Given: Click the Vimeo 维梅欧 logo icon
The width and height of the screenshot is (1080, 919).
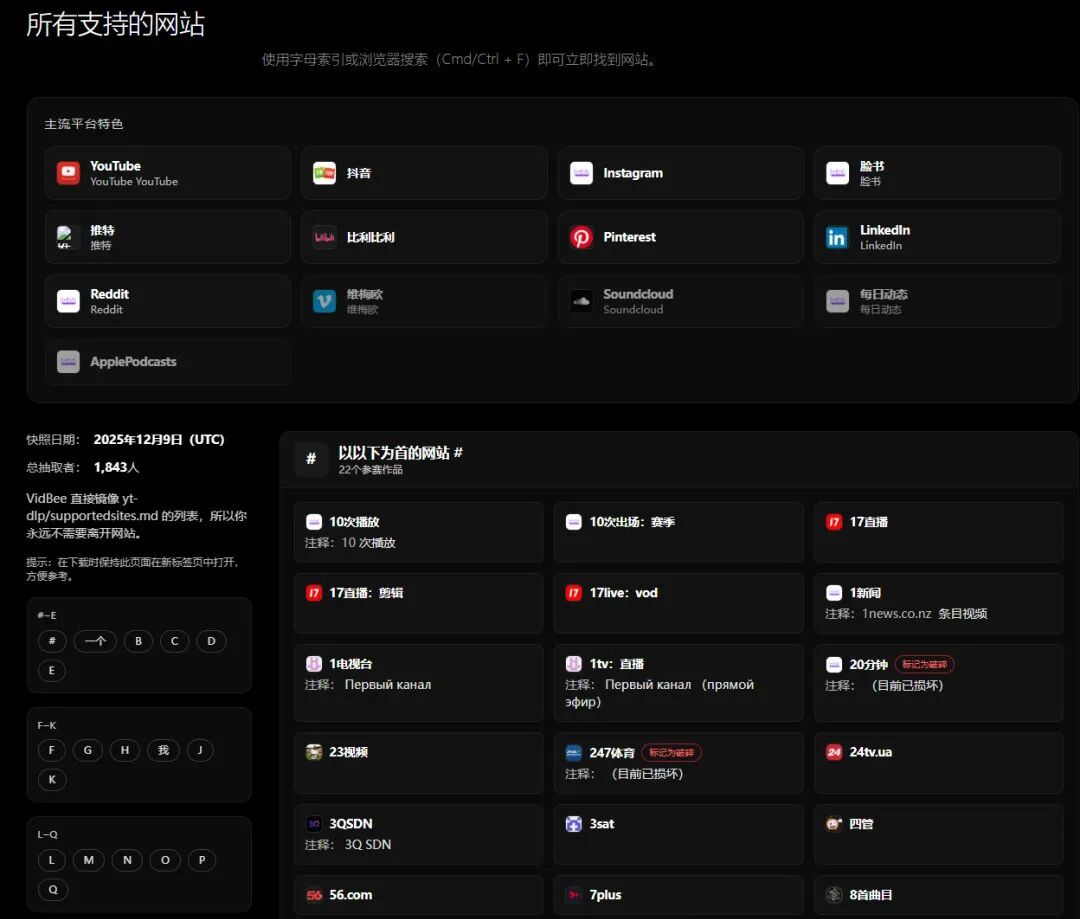Looking at the screenshot, I should tap(324, 301).
